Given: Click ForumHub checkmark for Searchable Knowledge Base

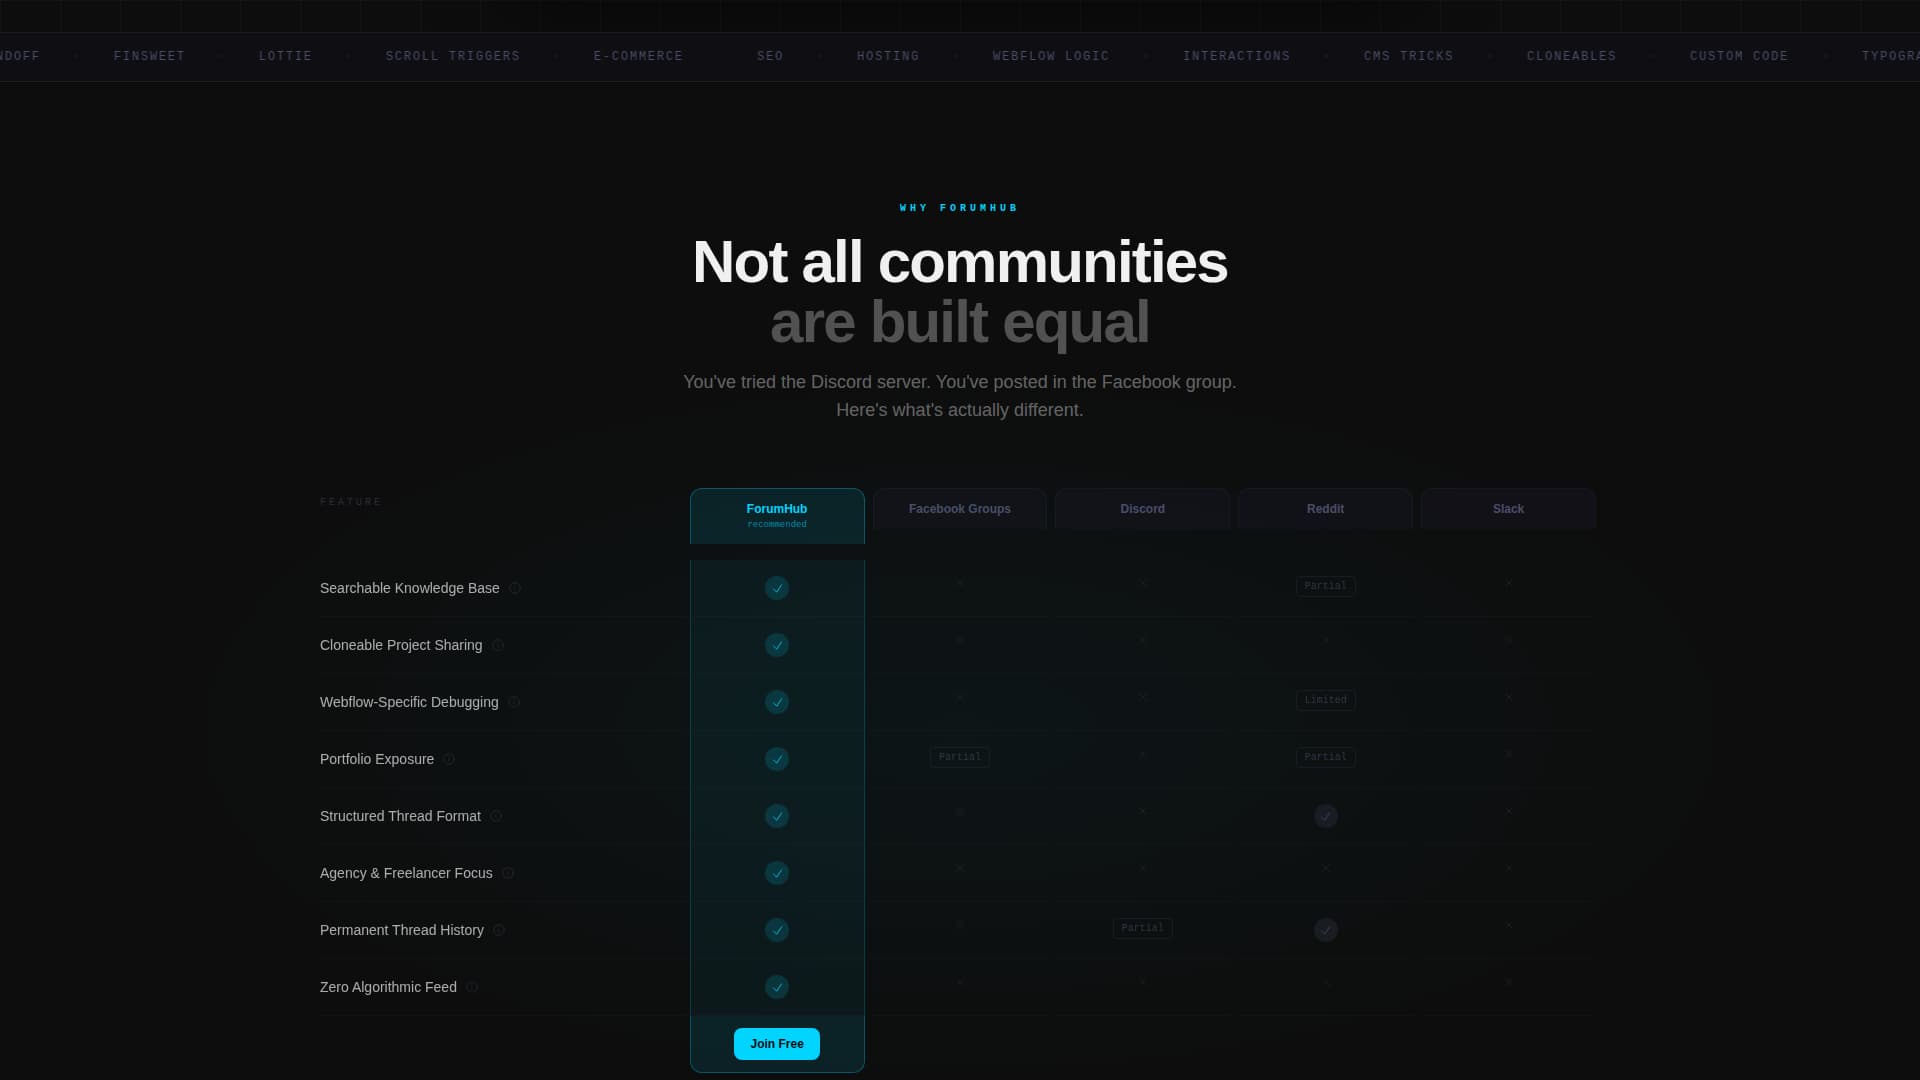Looking at the screenshot, I should [x=777, y=588].
